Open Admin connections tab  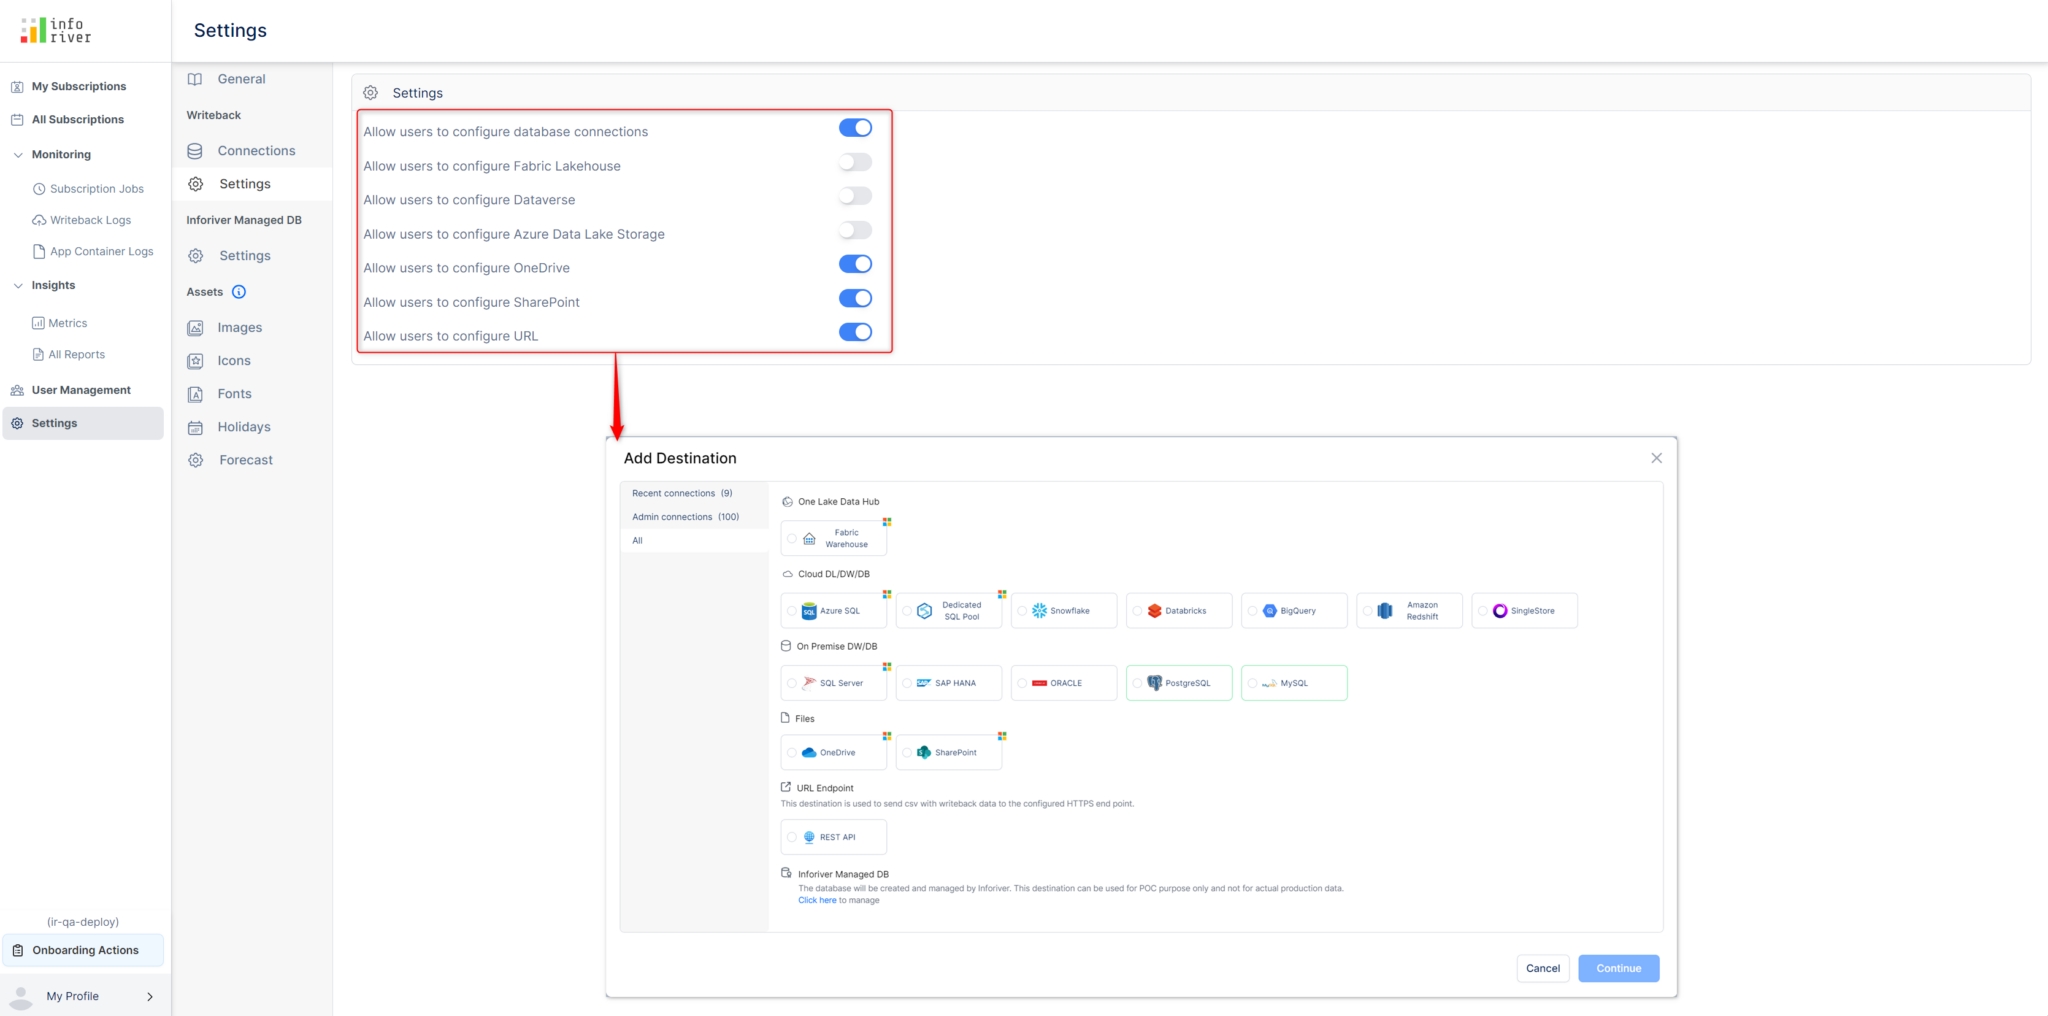click(685, 517)
